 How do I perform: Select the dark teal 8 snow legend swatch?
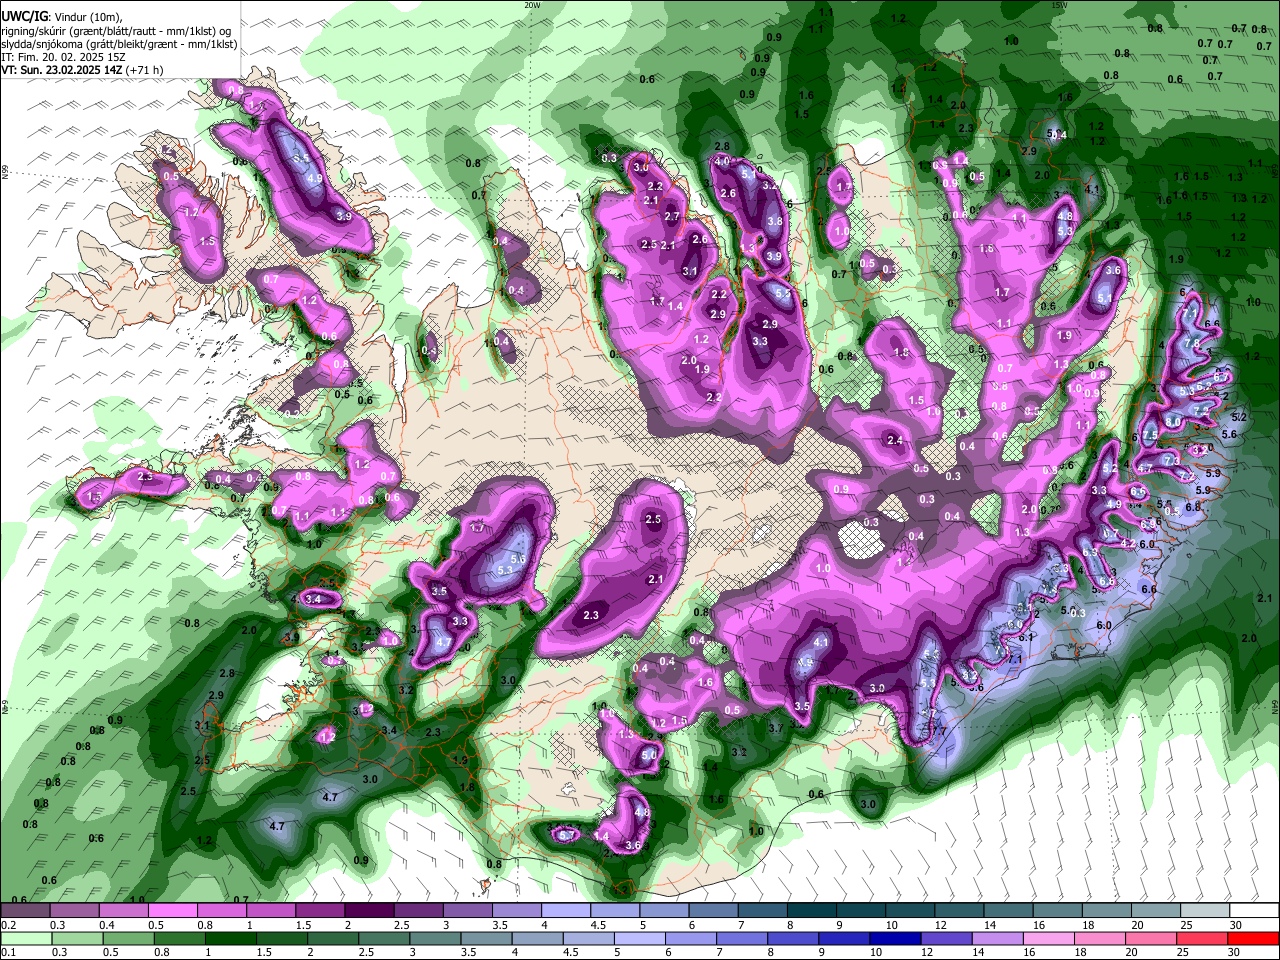click(812, 910)
